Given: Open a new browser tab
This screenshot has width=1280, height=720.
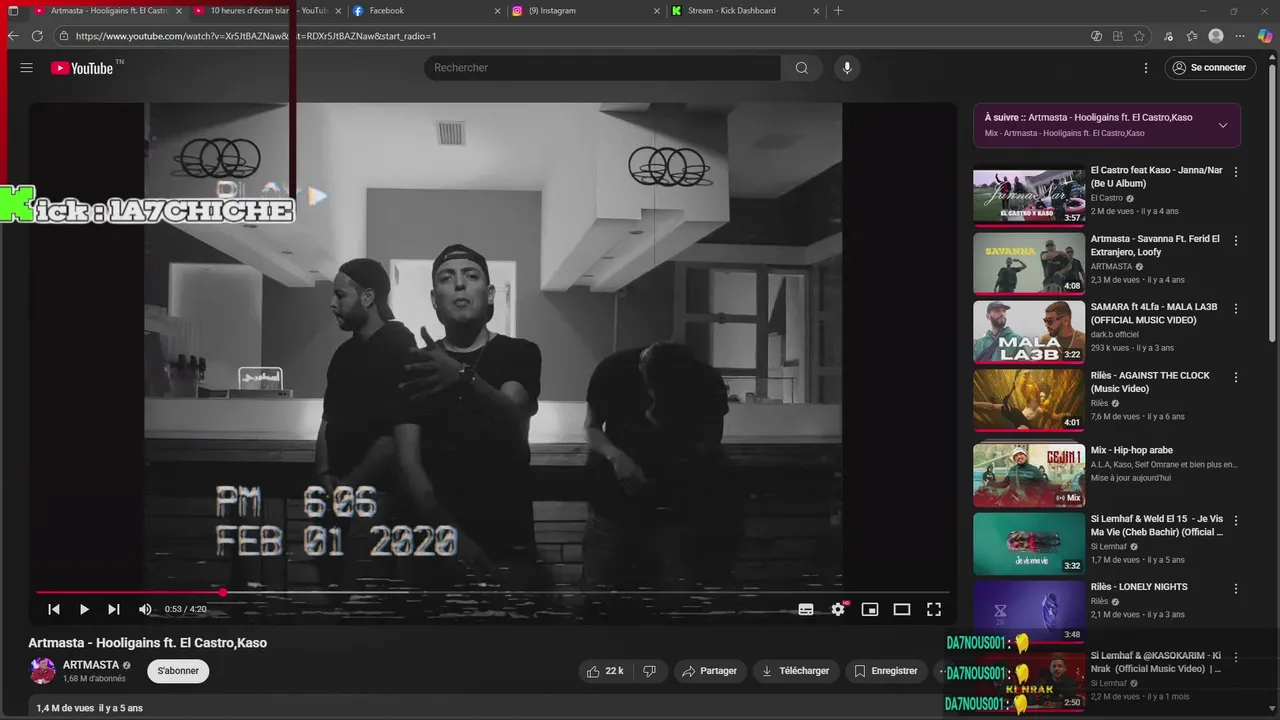Looking at the screenshot, I should (x=838, y=11).
